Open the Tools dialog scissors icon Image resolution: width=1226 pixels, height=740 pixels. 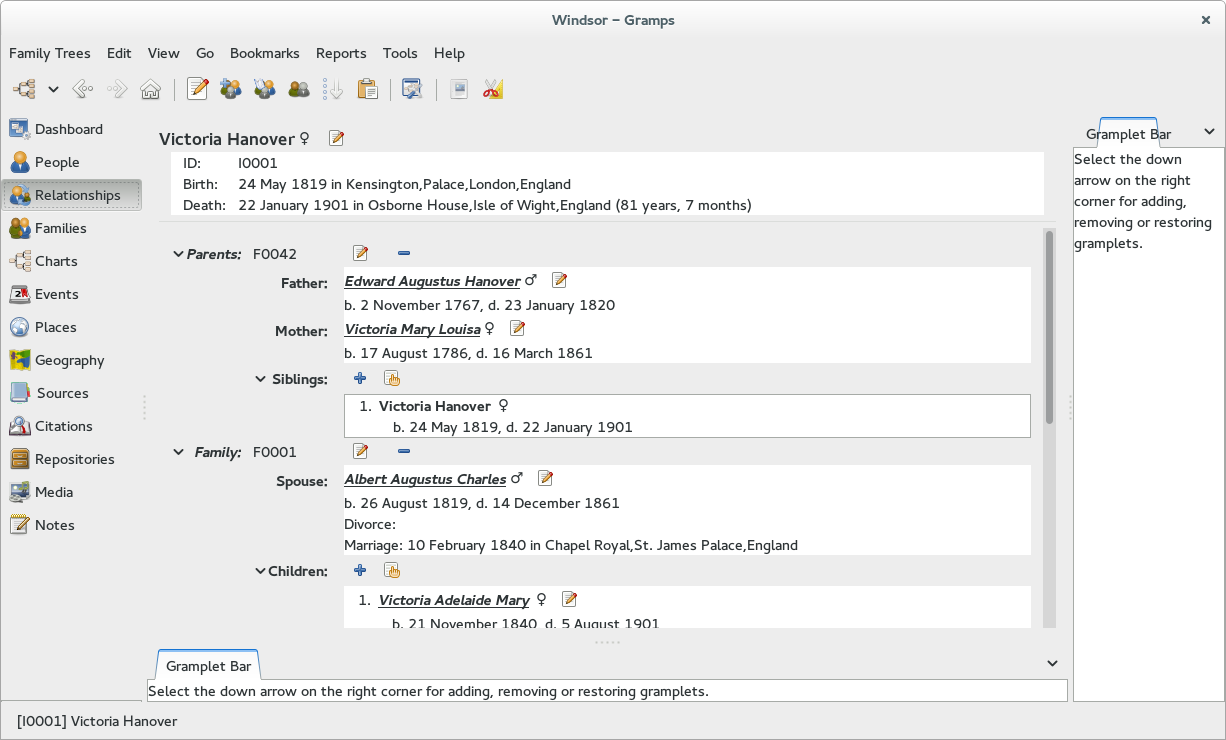click(493, 89)
